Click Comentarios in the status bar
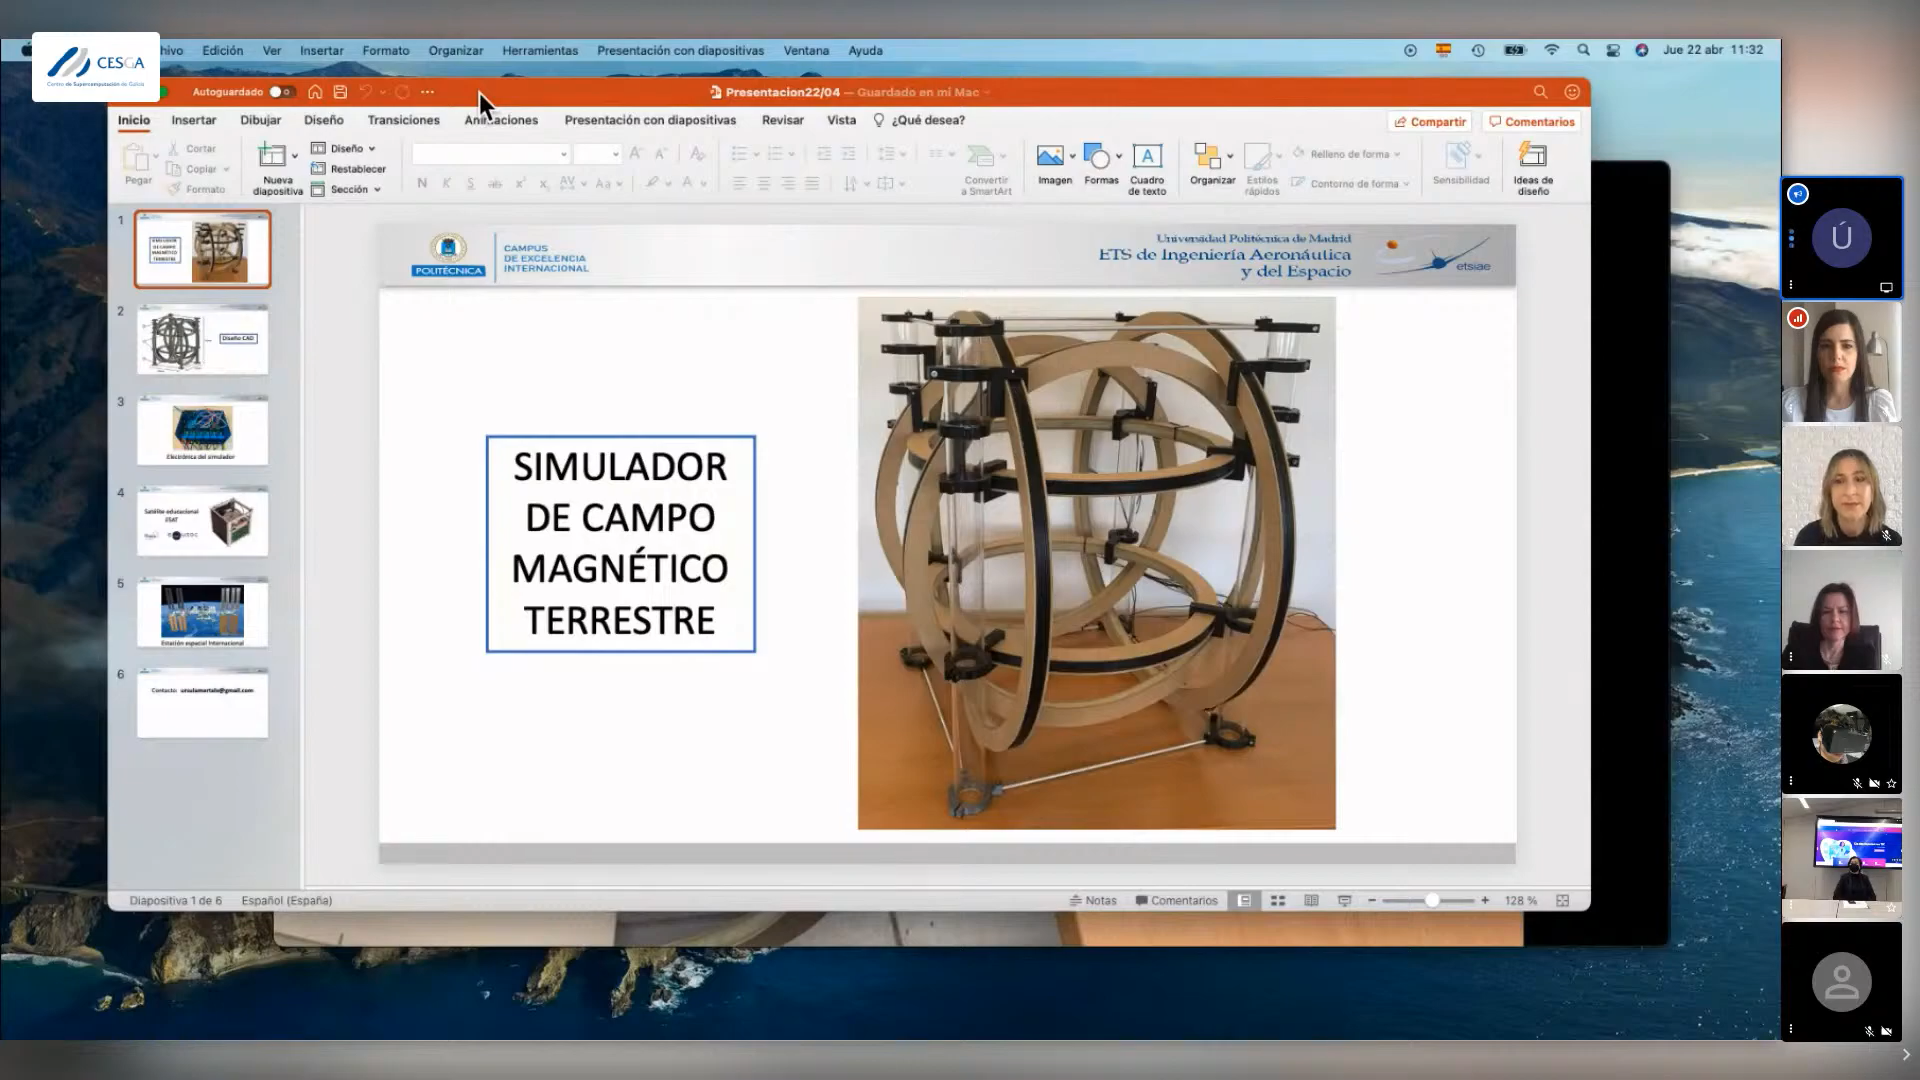 coord(1176,901)
